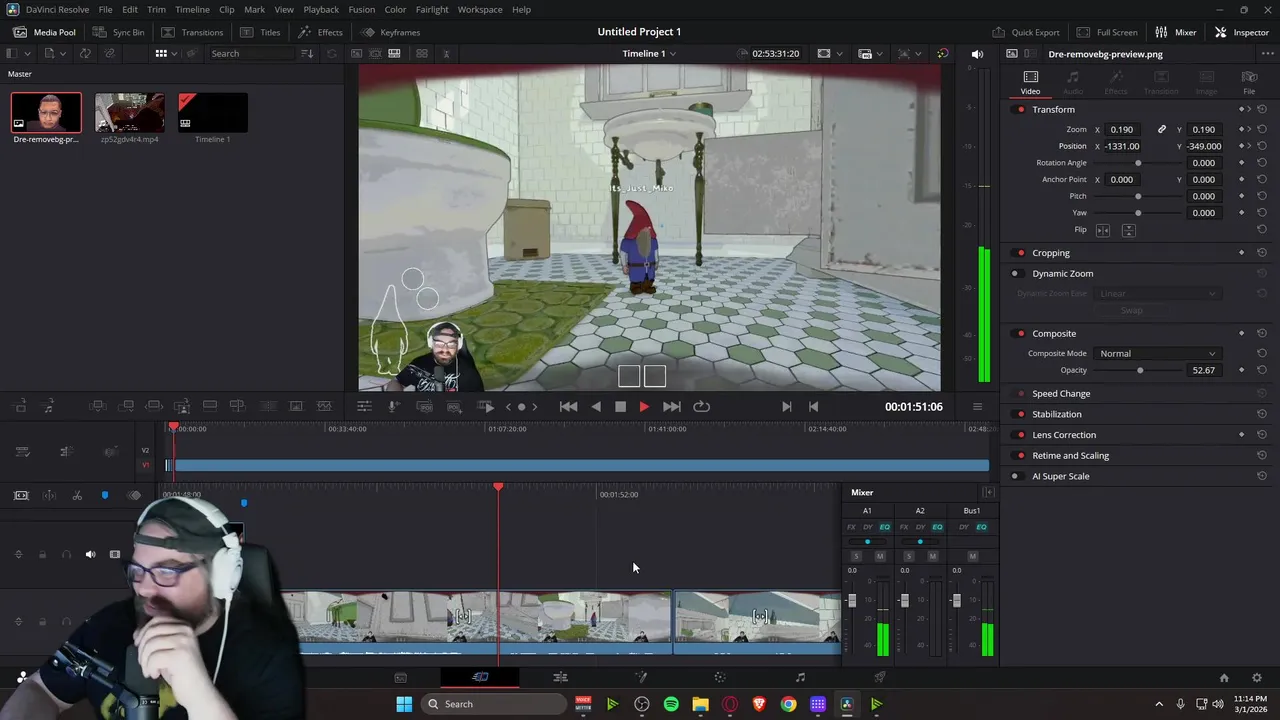This screenshot has width=1280, height=720.
Task: Select the inspector Video tab
Action: coord(1030,82)
